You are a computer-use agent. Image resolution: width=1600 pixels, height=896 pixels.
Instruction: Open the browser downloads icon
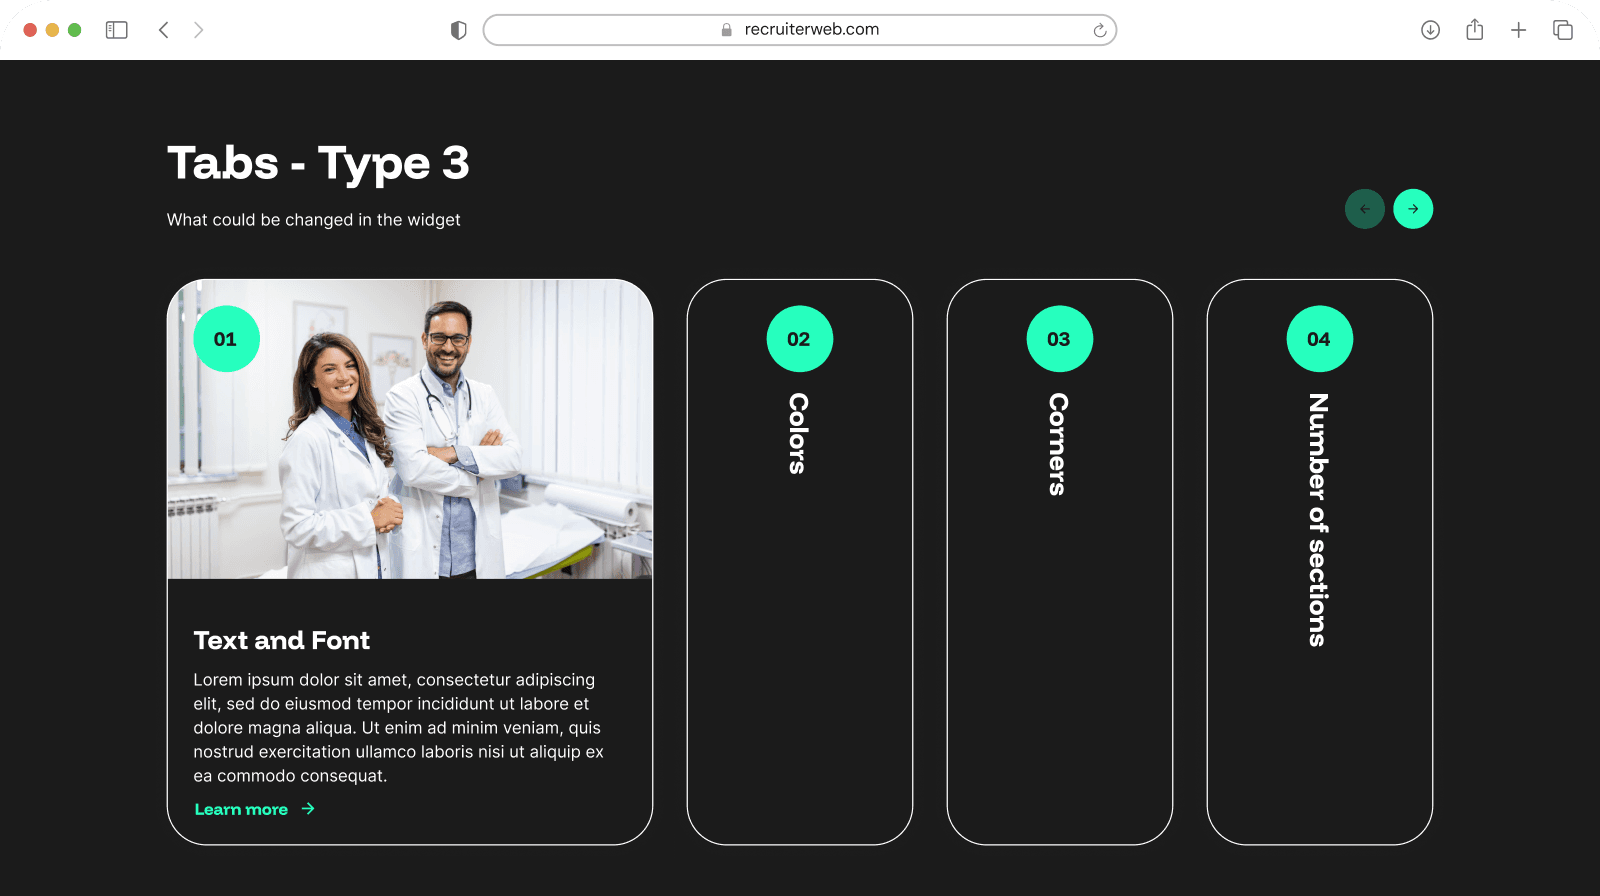pos(1430,30)
